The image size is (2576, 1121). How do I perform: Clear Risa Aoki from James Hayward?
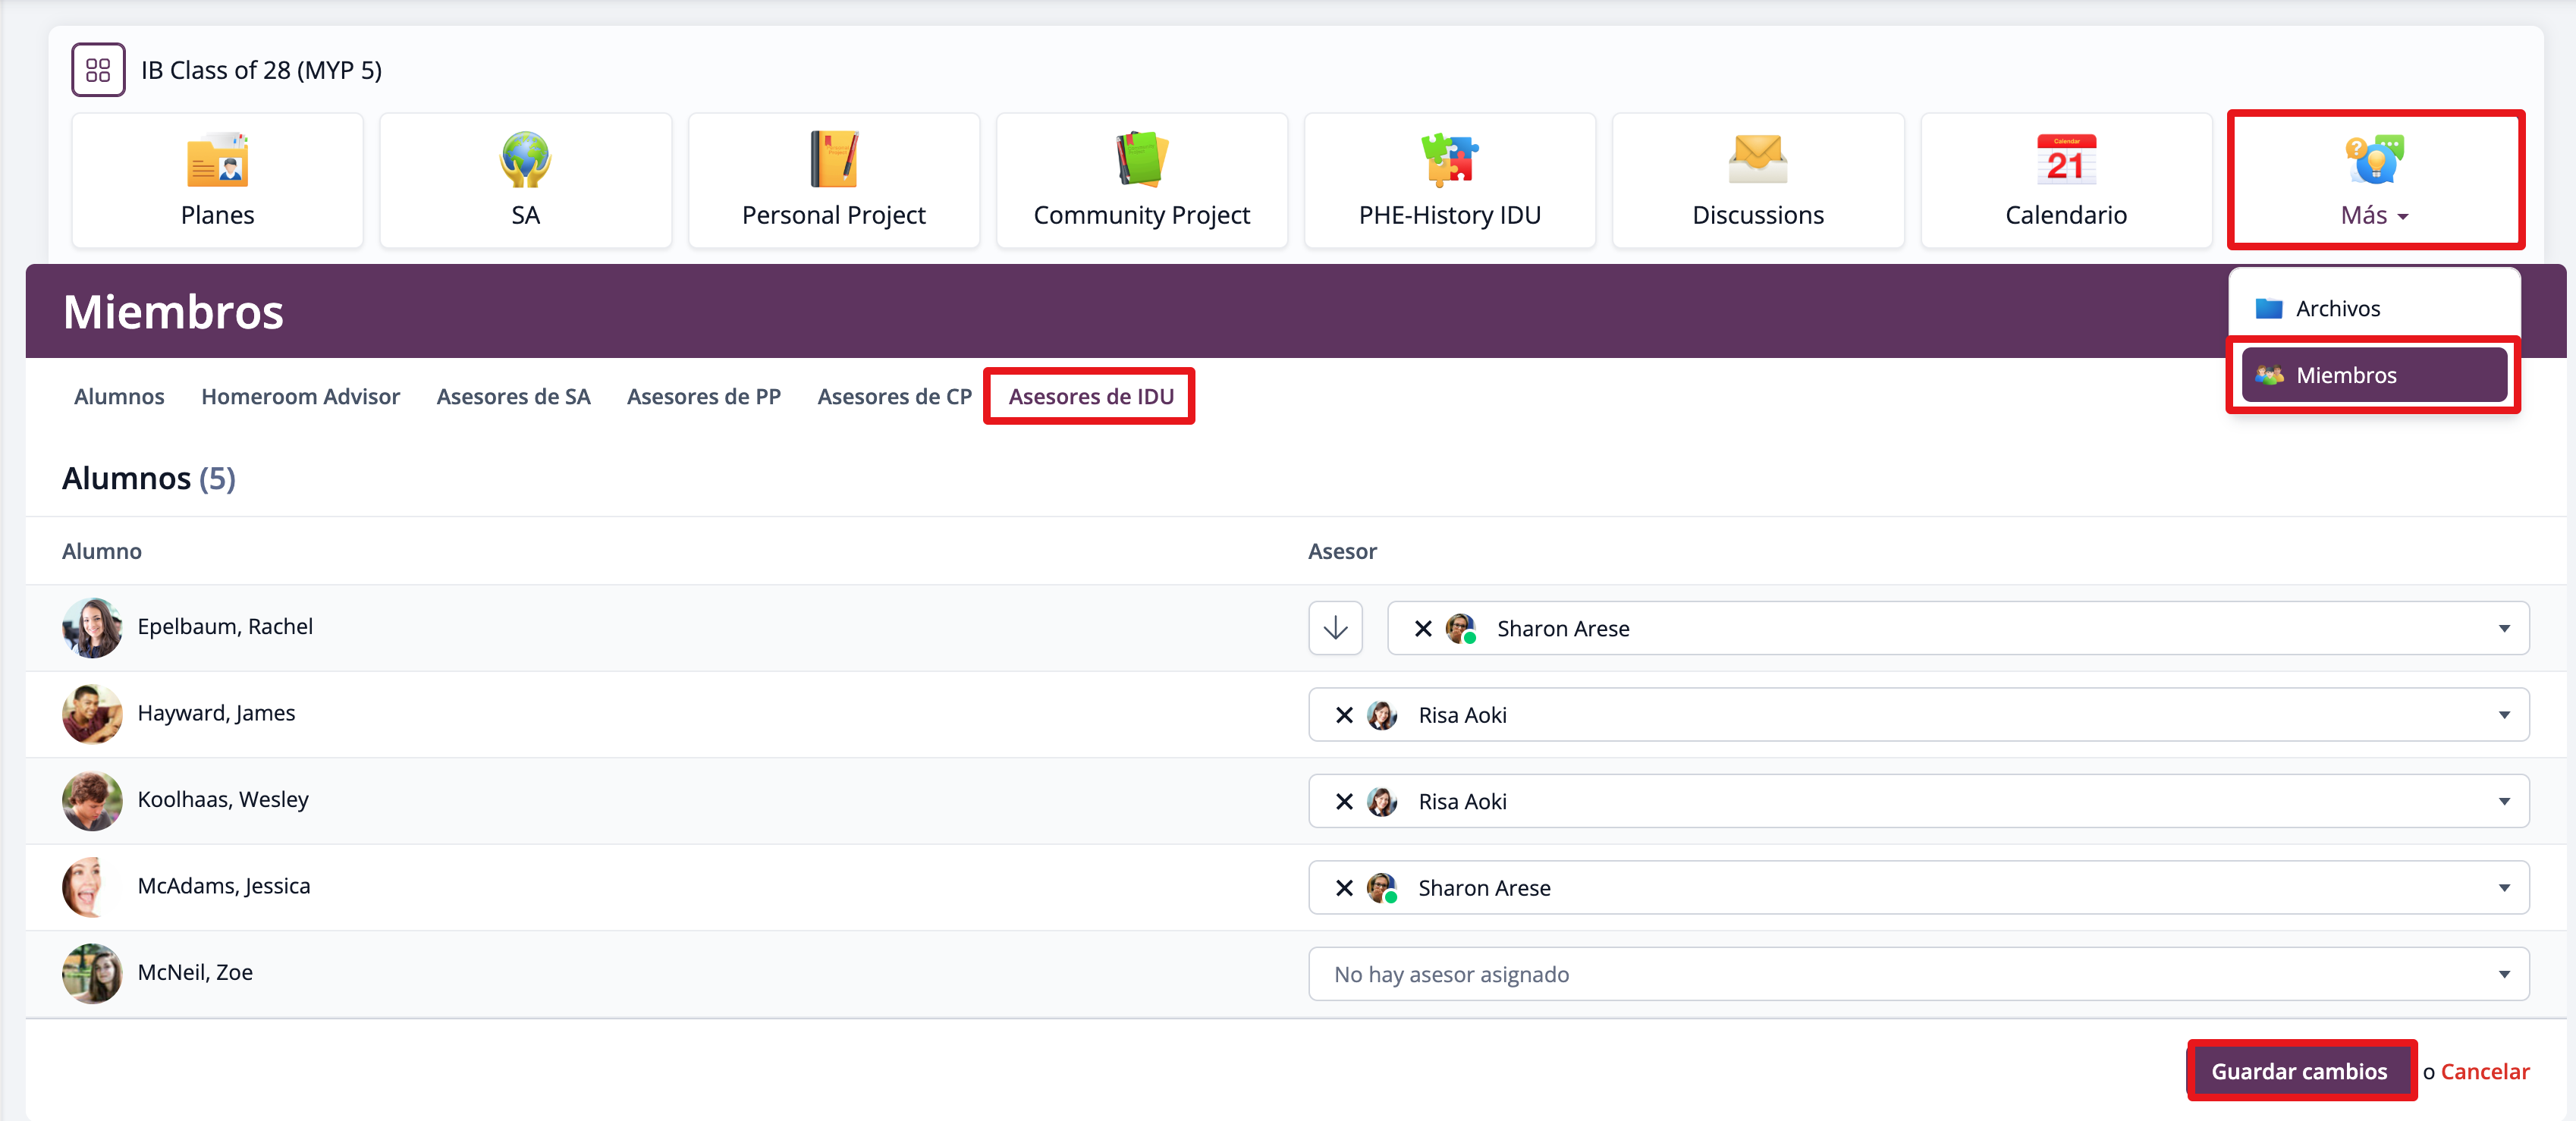pos(1344,715)
